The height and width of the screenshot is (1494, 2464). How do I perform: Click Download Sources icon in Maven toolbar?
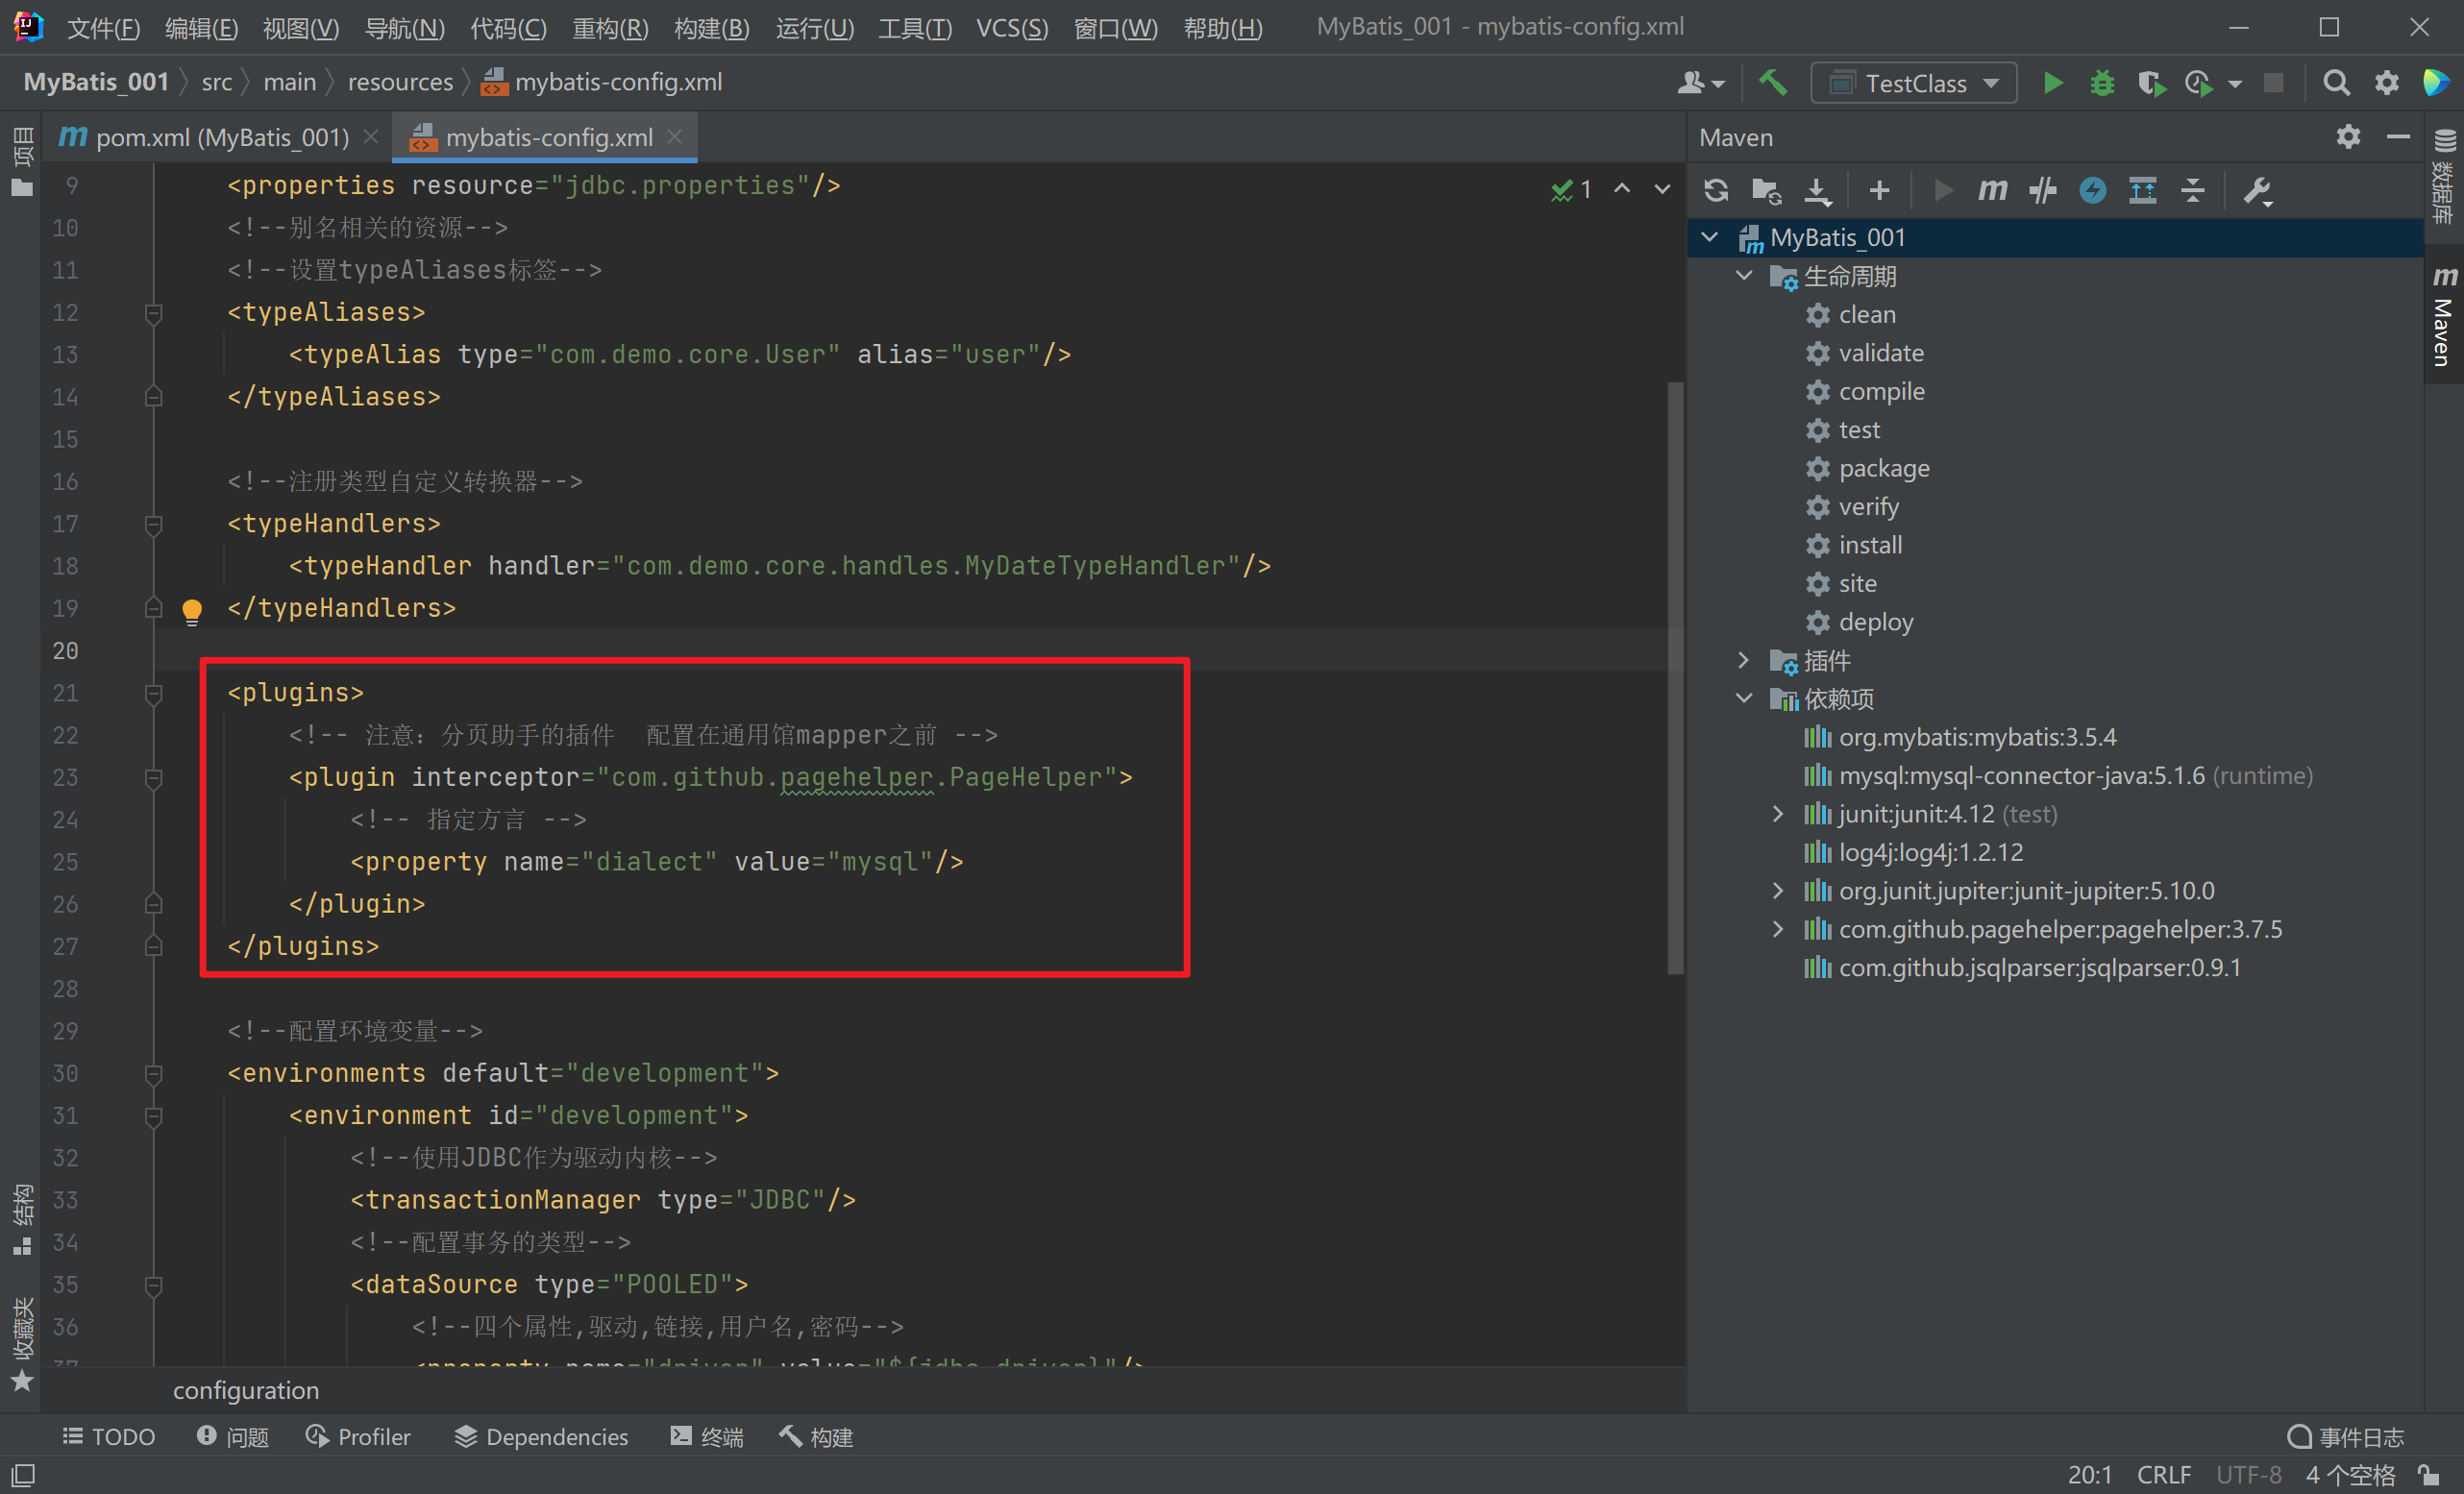click(x=1817, y=190)
